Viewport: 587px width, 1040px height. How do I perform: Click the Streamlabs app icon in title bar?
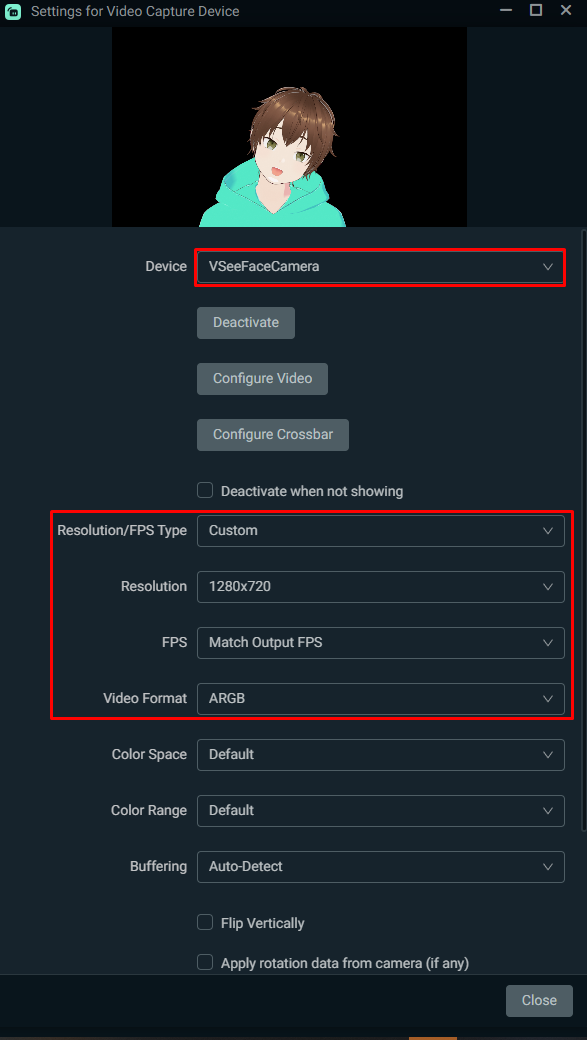tap(13, 11)
